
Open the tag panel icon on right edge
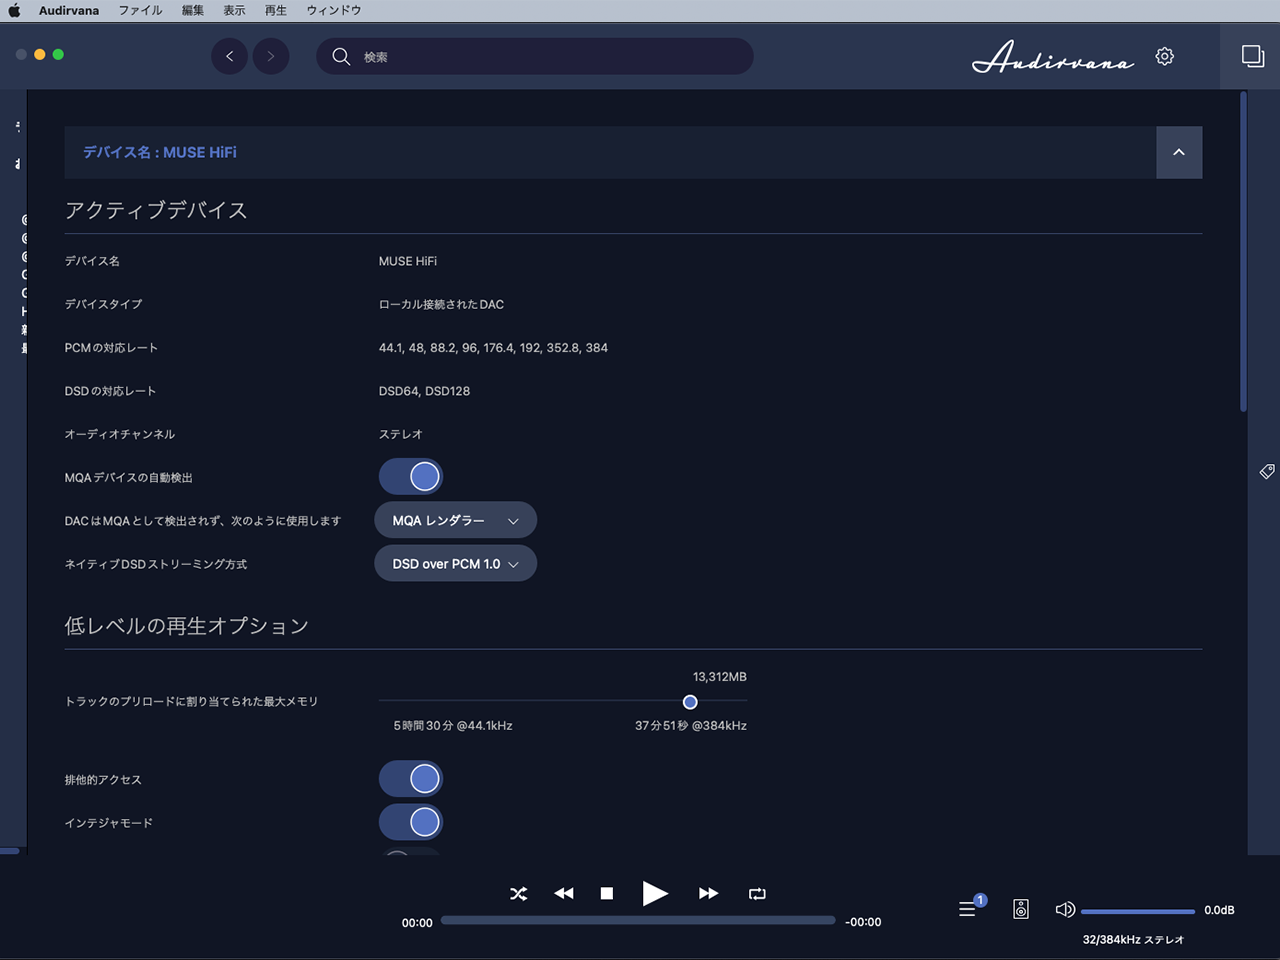[1267, 471]
